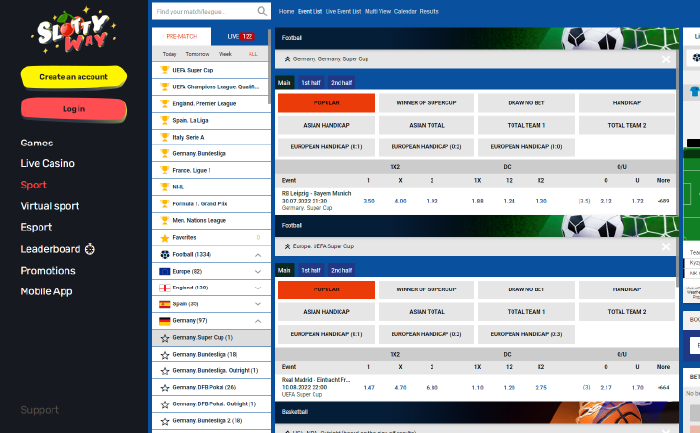Favorite Germany Bundesliga (18) with star icon
Viewport: 700px width, 433px height.
click(x=165, y=355)
